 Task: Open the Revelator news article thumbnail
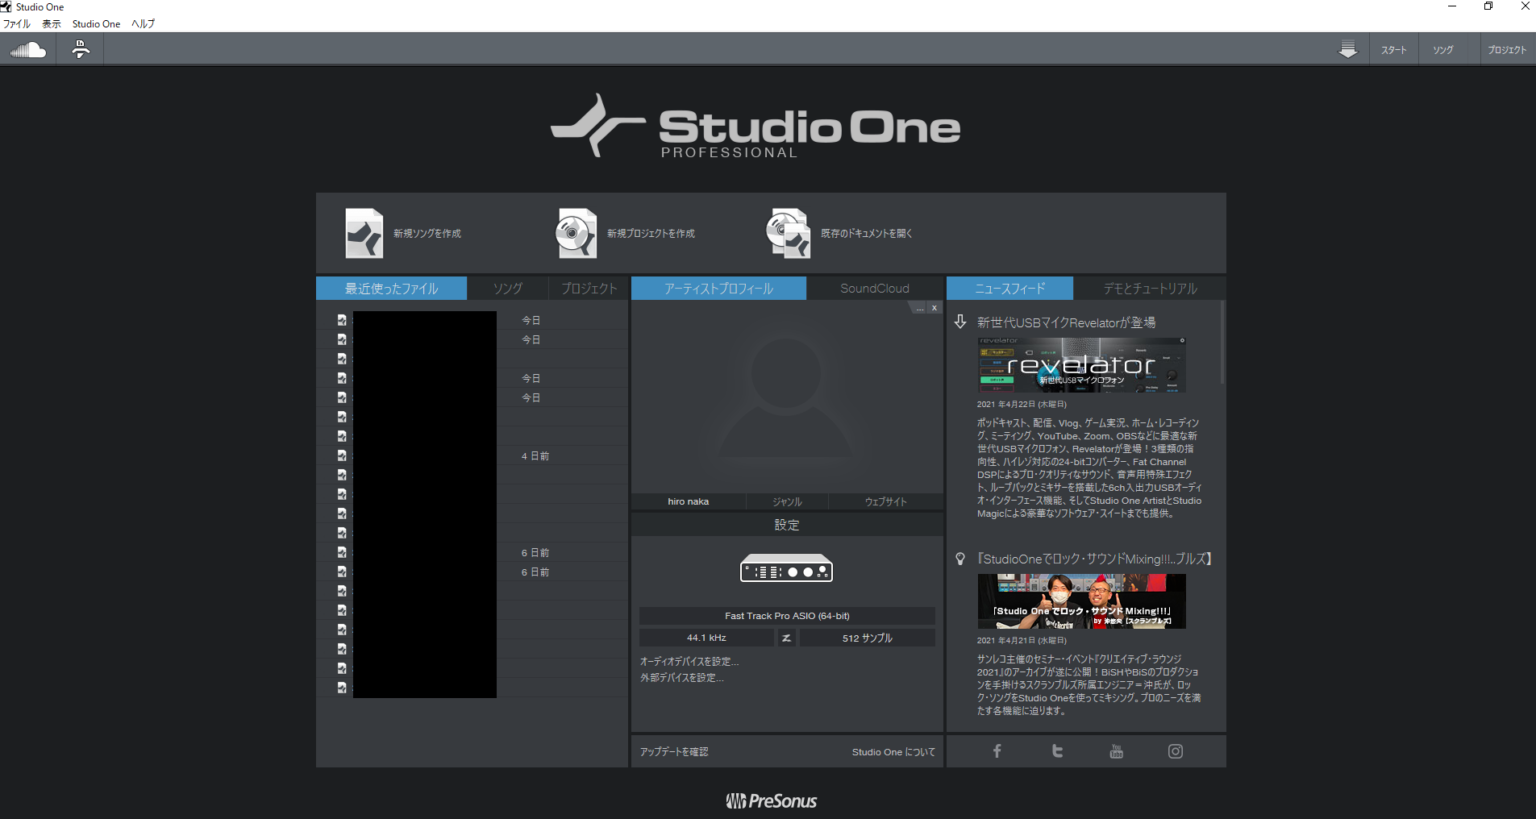1081,364
